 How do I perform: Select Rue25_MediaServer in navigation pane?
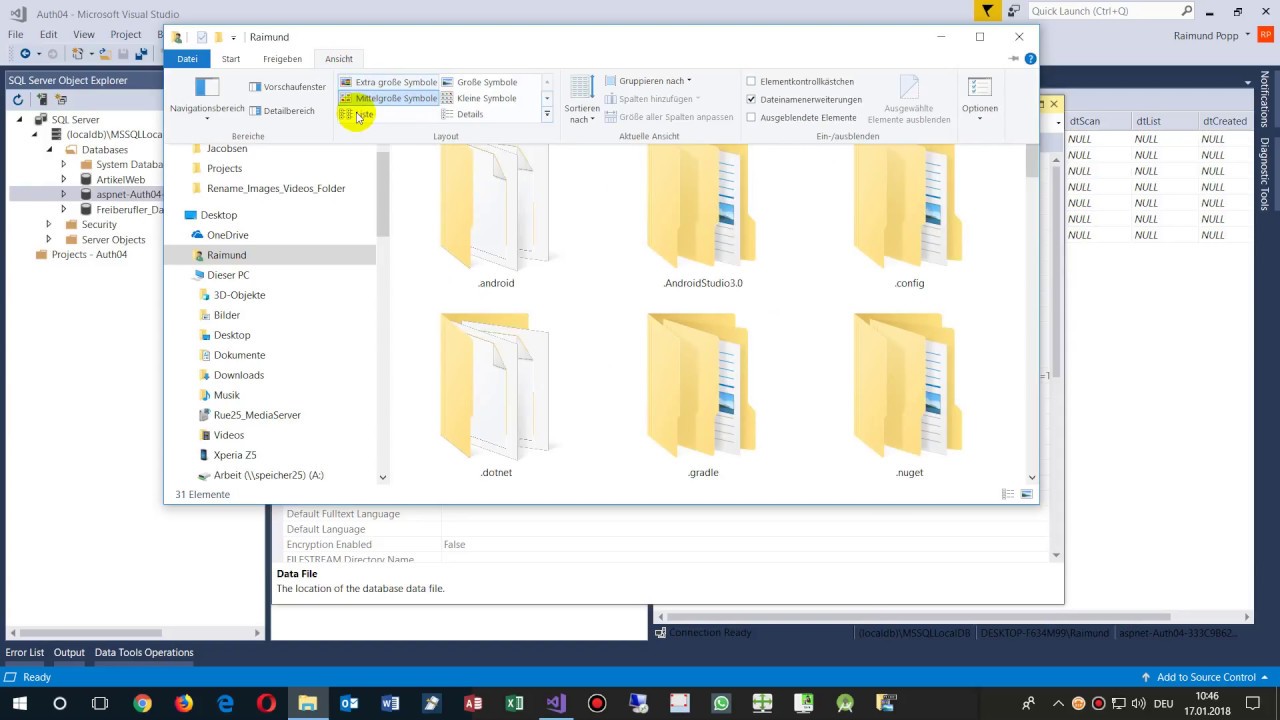point(257,415)
